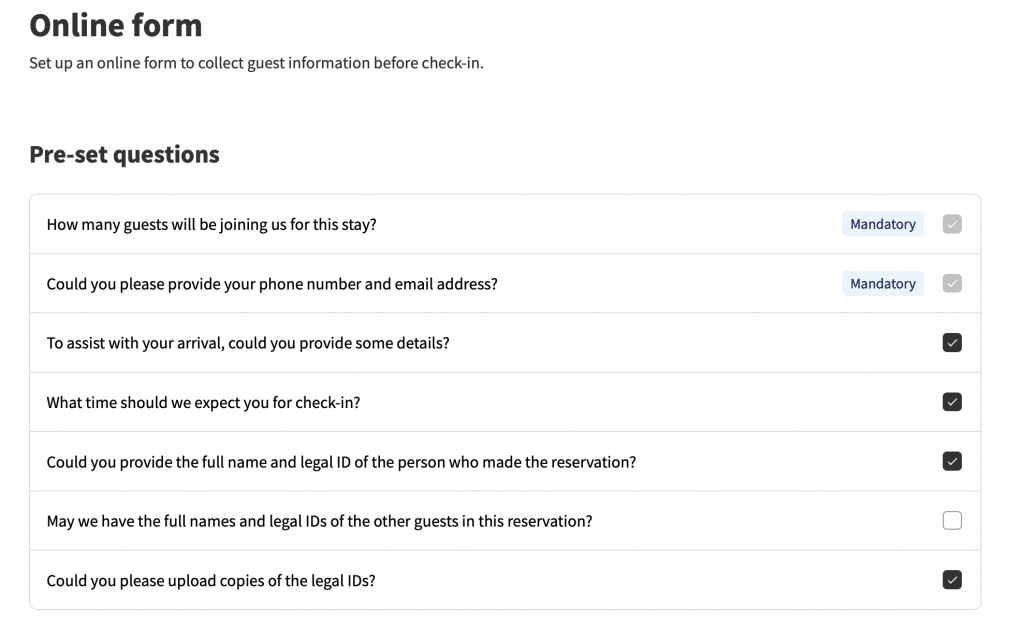Click the Online form page heading
Viewport: 1024px width, 639px height.
pyautogui.click(x=116, y=25)
